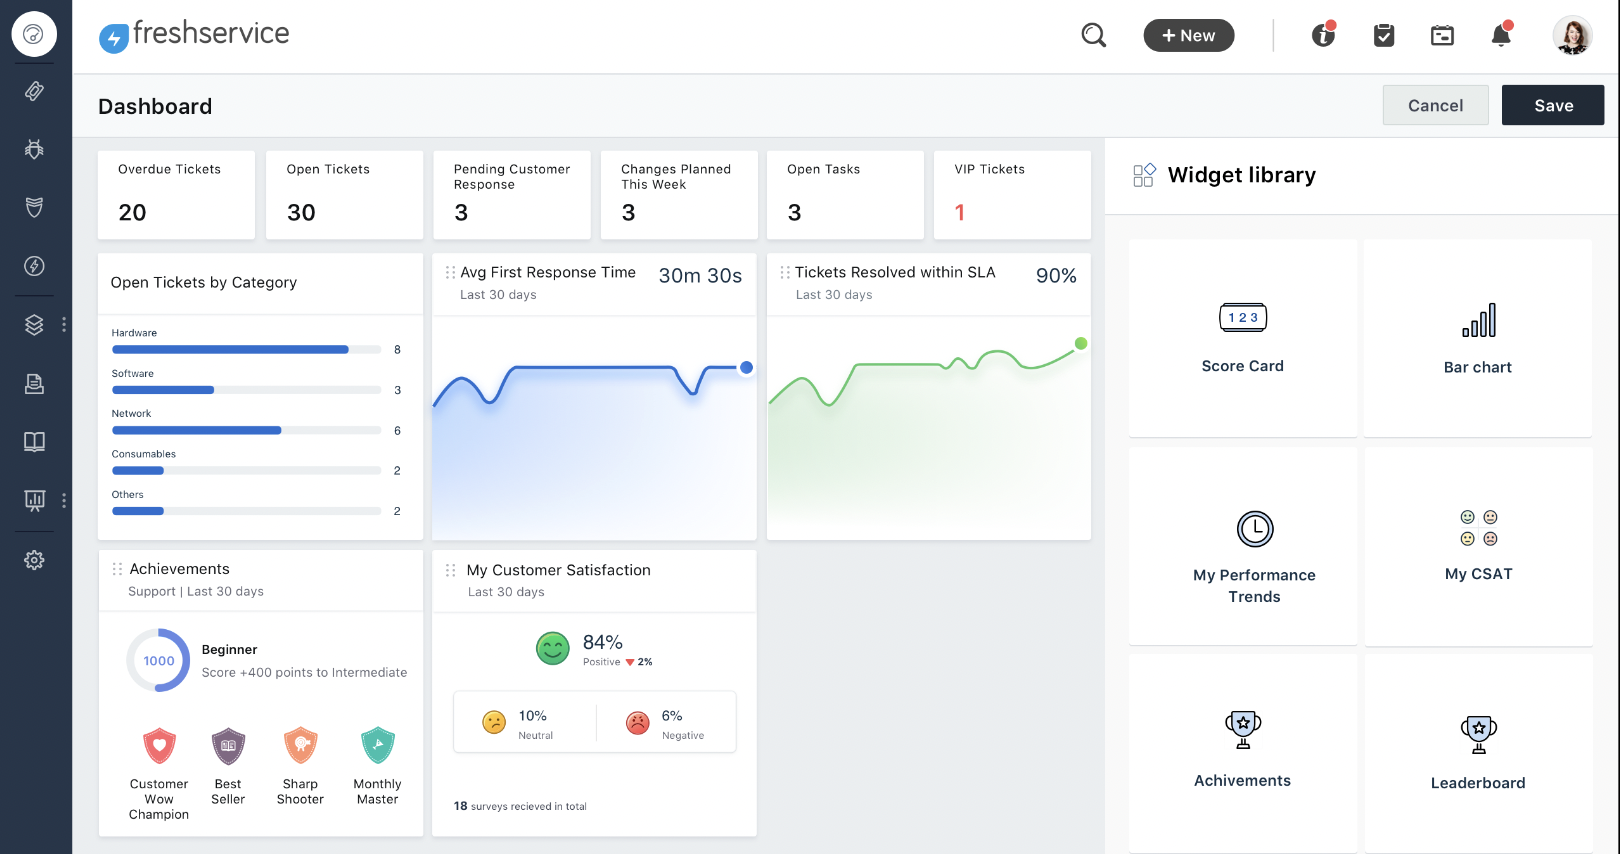Grab the Tickets Resolved within SLA drag handle
Image resolution: width=1620 pixels, height=854 pixels.
[785, 272]
